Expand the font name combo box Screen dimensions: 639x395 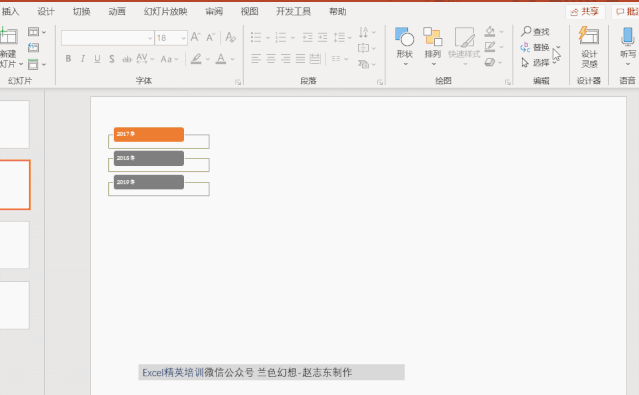[x=150, y=38]
